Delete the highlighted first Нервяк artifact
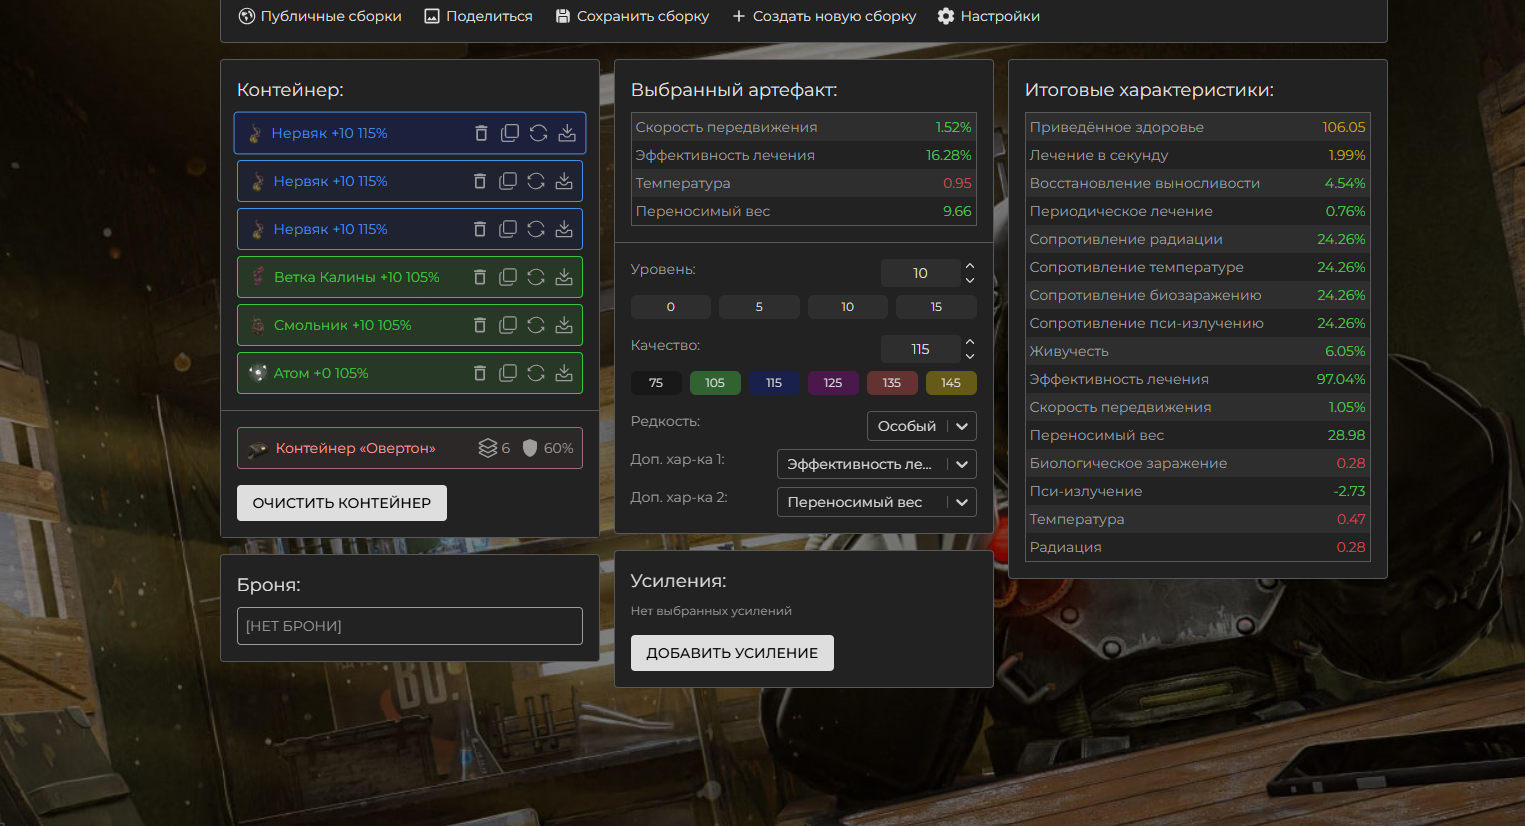The image size is (1525, 826). click(x=481, y=133)
